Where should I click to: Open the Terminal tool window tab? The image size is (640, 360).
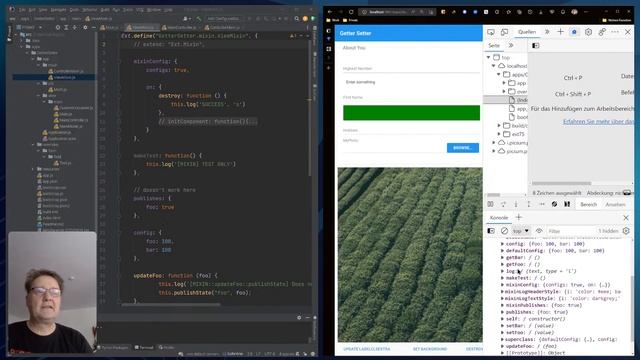(144, 347)
